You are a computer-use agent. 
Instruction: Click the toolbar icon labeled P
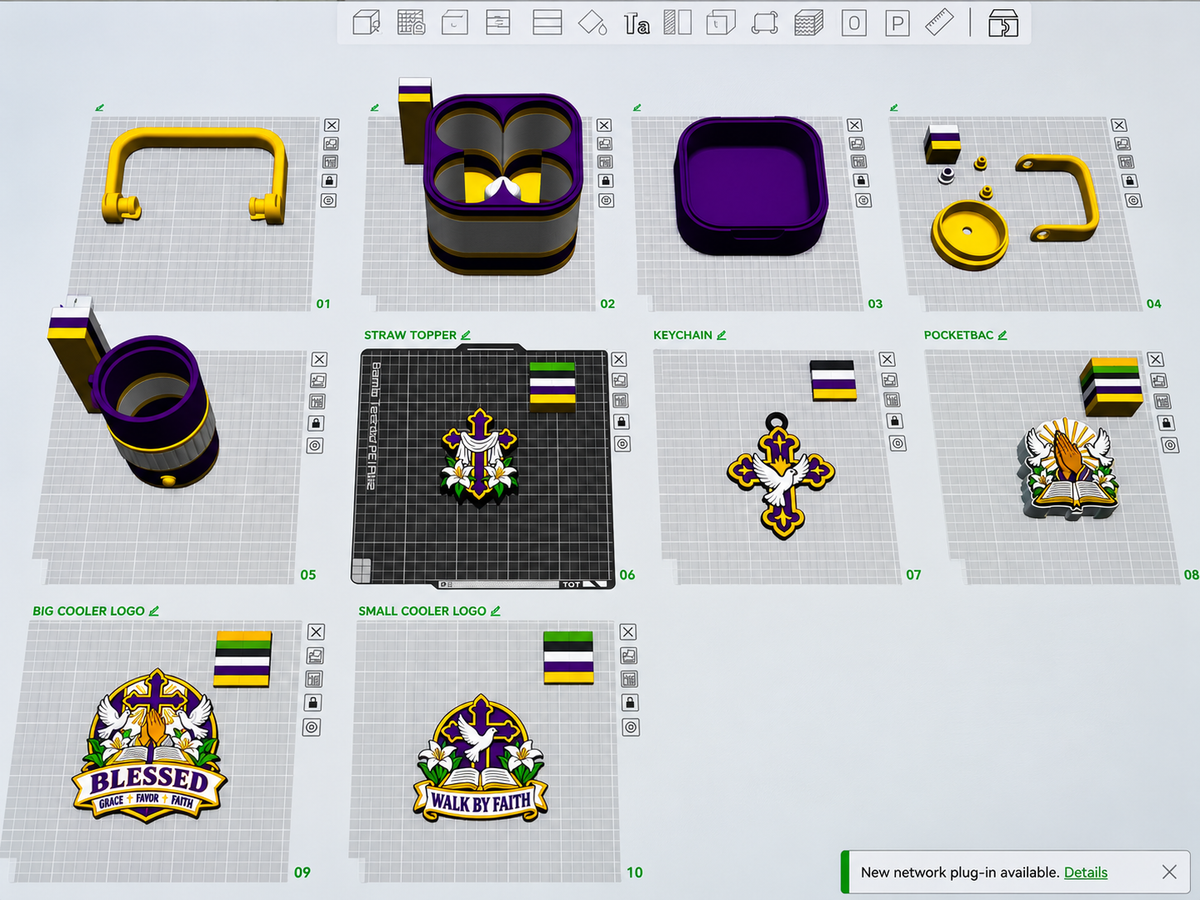pos(897,22)
